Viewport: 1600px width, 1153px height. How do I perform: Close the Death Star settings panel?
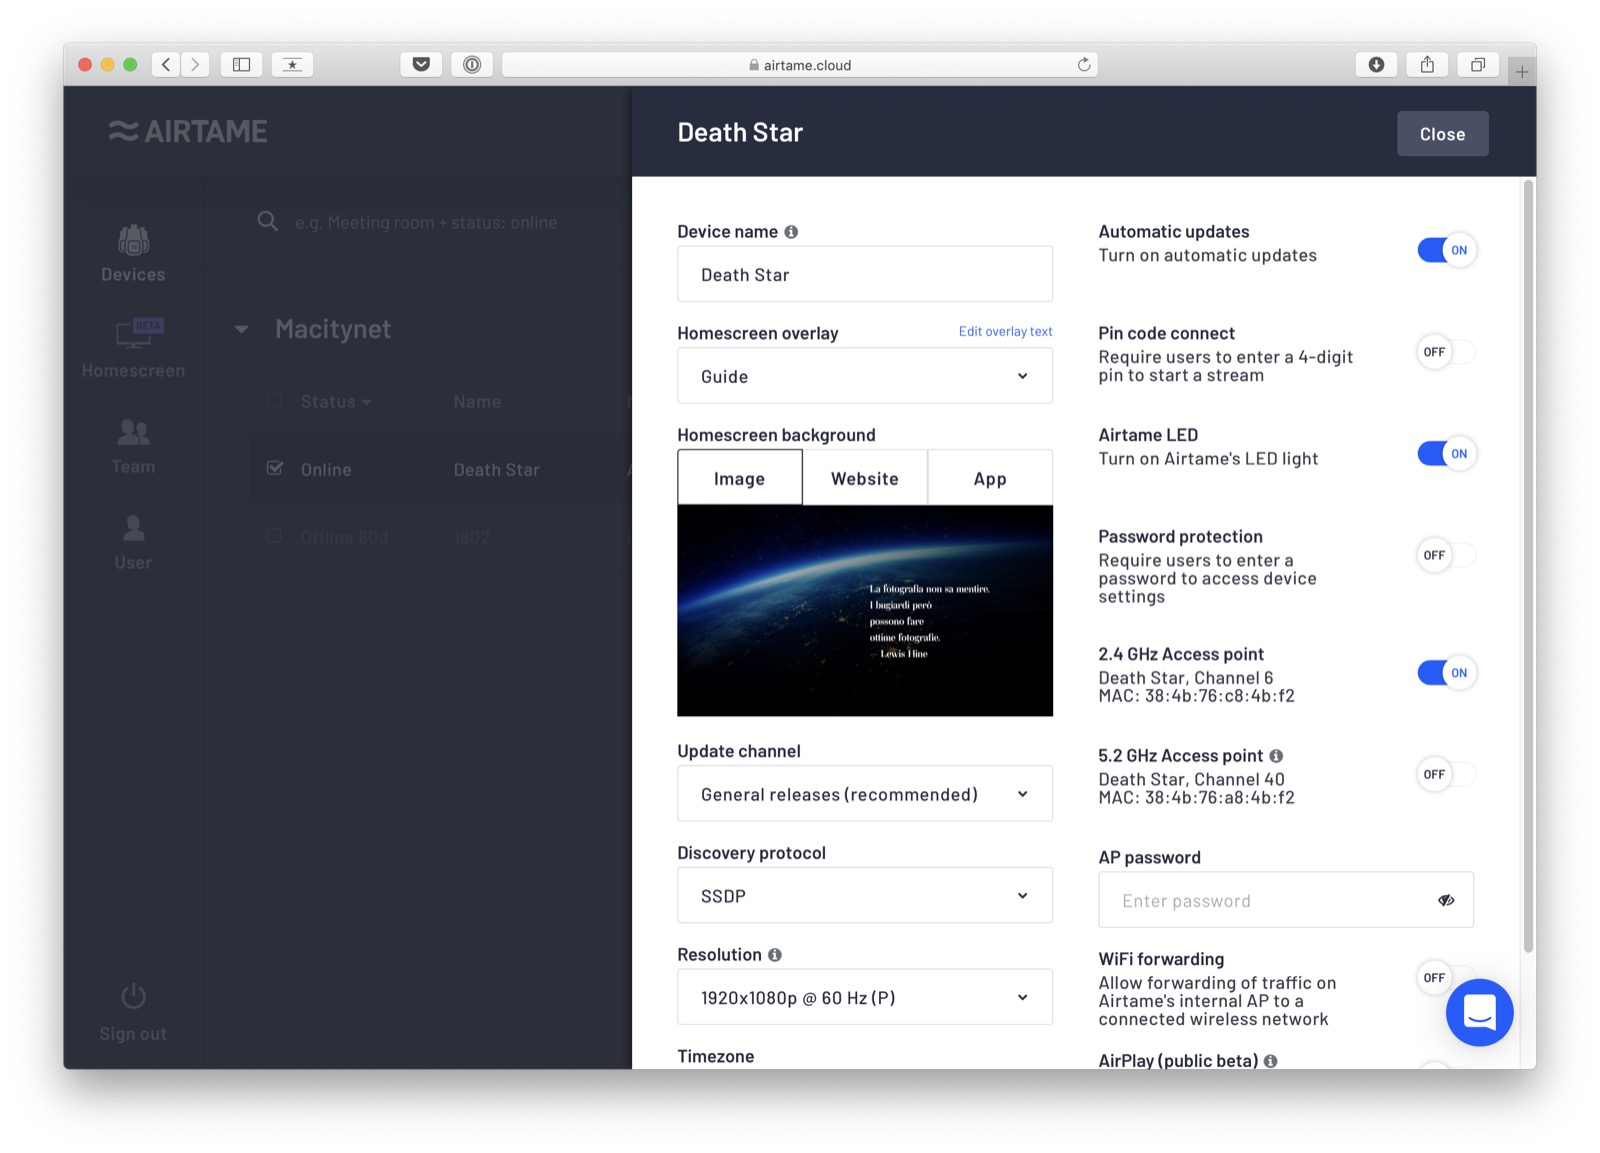[x=1442, y=134]
